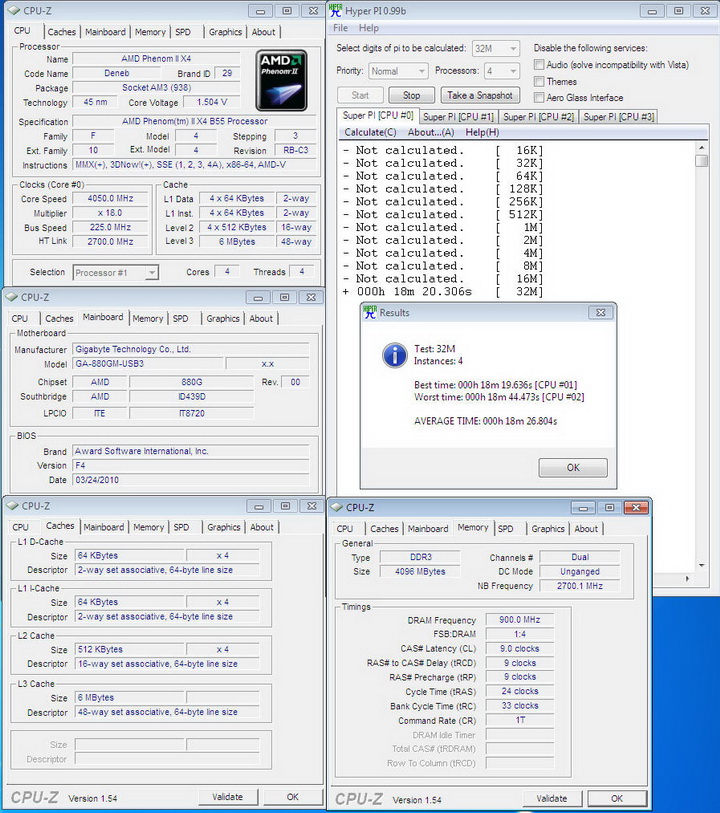
Task: Open CPU tab in Mainboard CPU-Z window
Action: click(20, 318)
